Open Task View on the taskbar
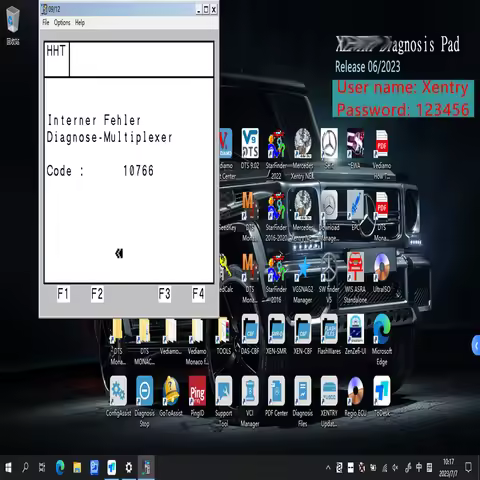The width and height of the screenshot is (480, 480). click(x=42, y=468)
